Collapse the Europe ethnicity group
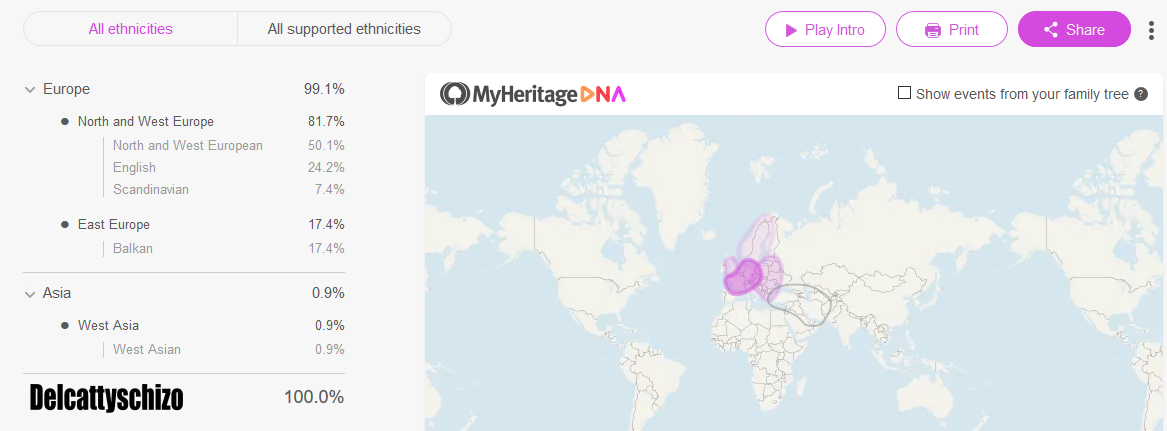The height and width of the screenshot is (431, 1167). coord(30,89)
